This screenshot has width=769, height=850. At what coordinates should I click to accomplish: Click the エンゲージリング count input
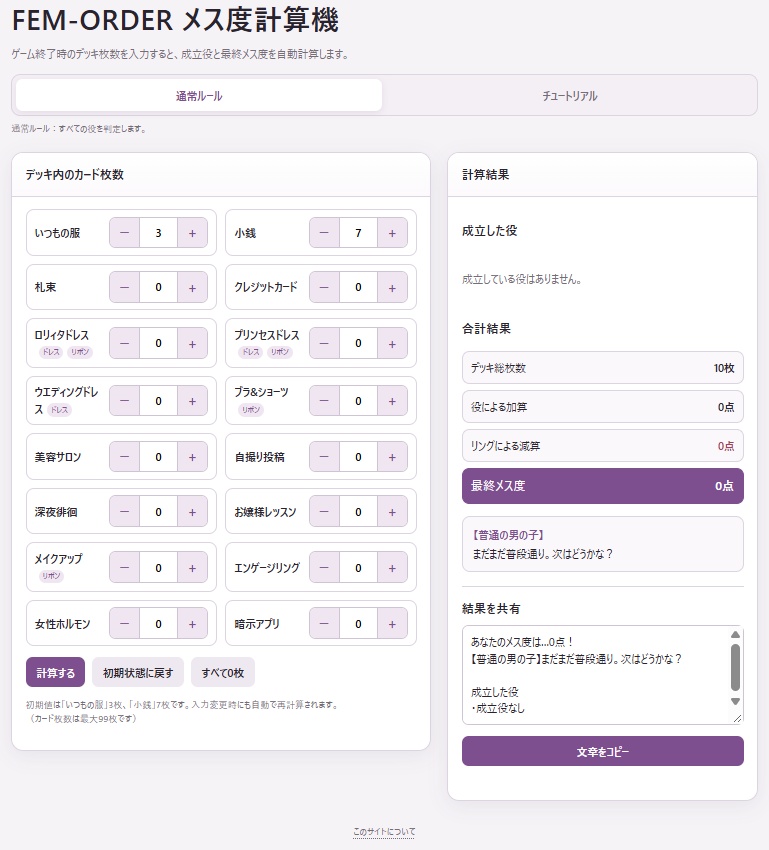pyautogui.click(x=358, y=568)
